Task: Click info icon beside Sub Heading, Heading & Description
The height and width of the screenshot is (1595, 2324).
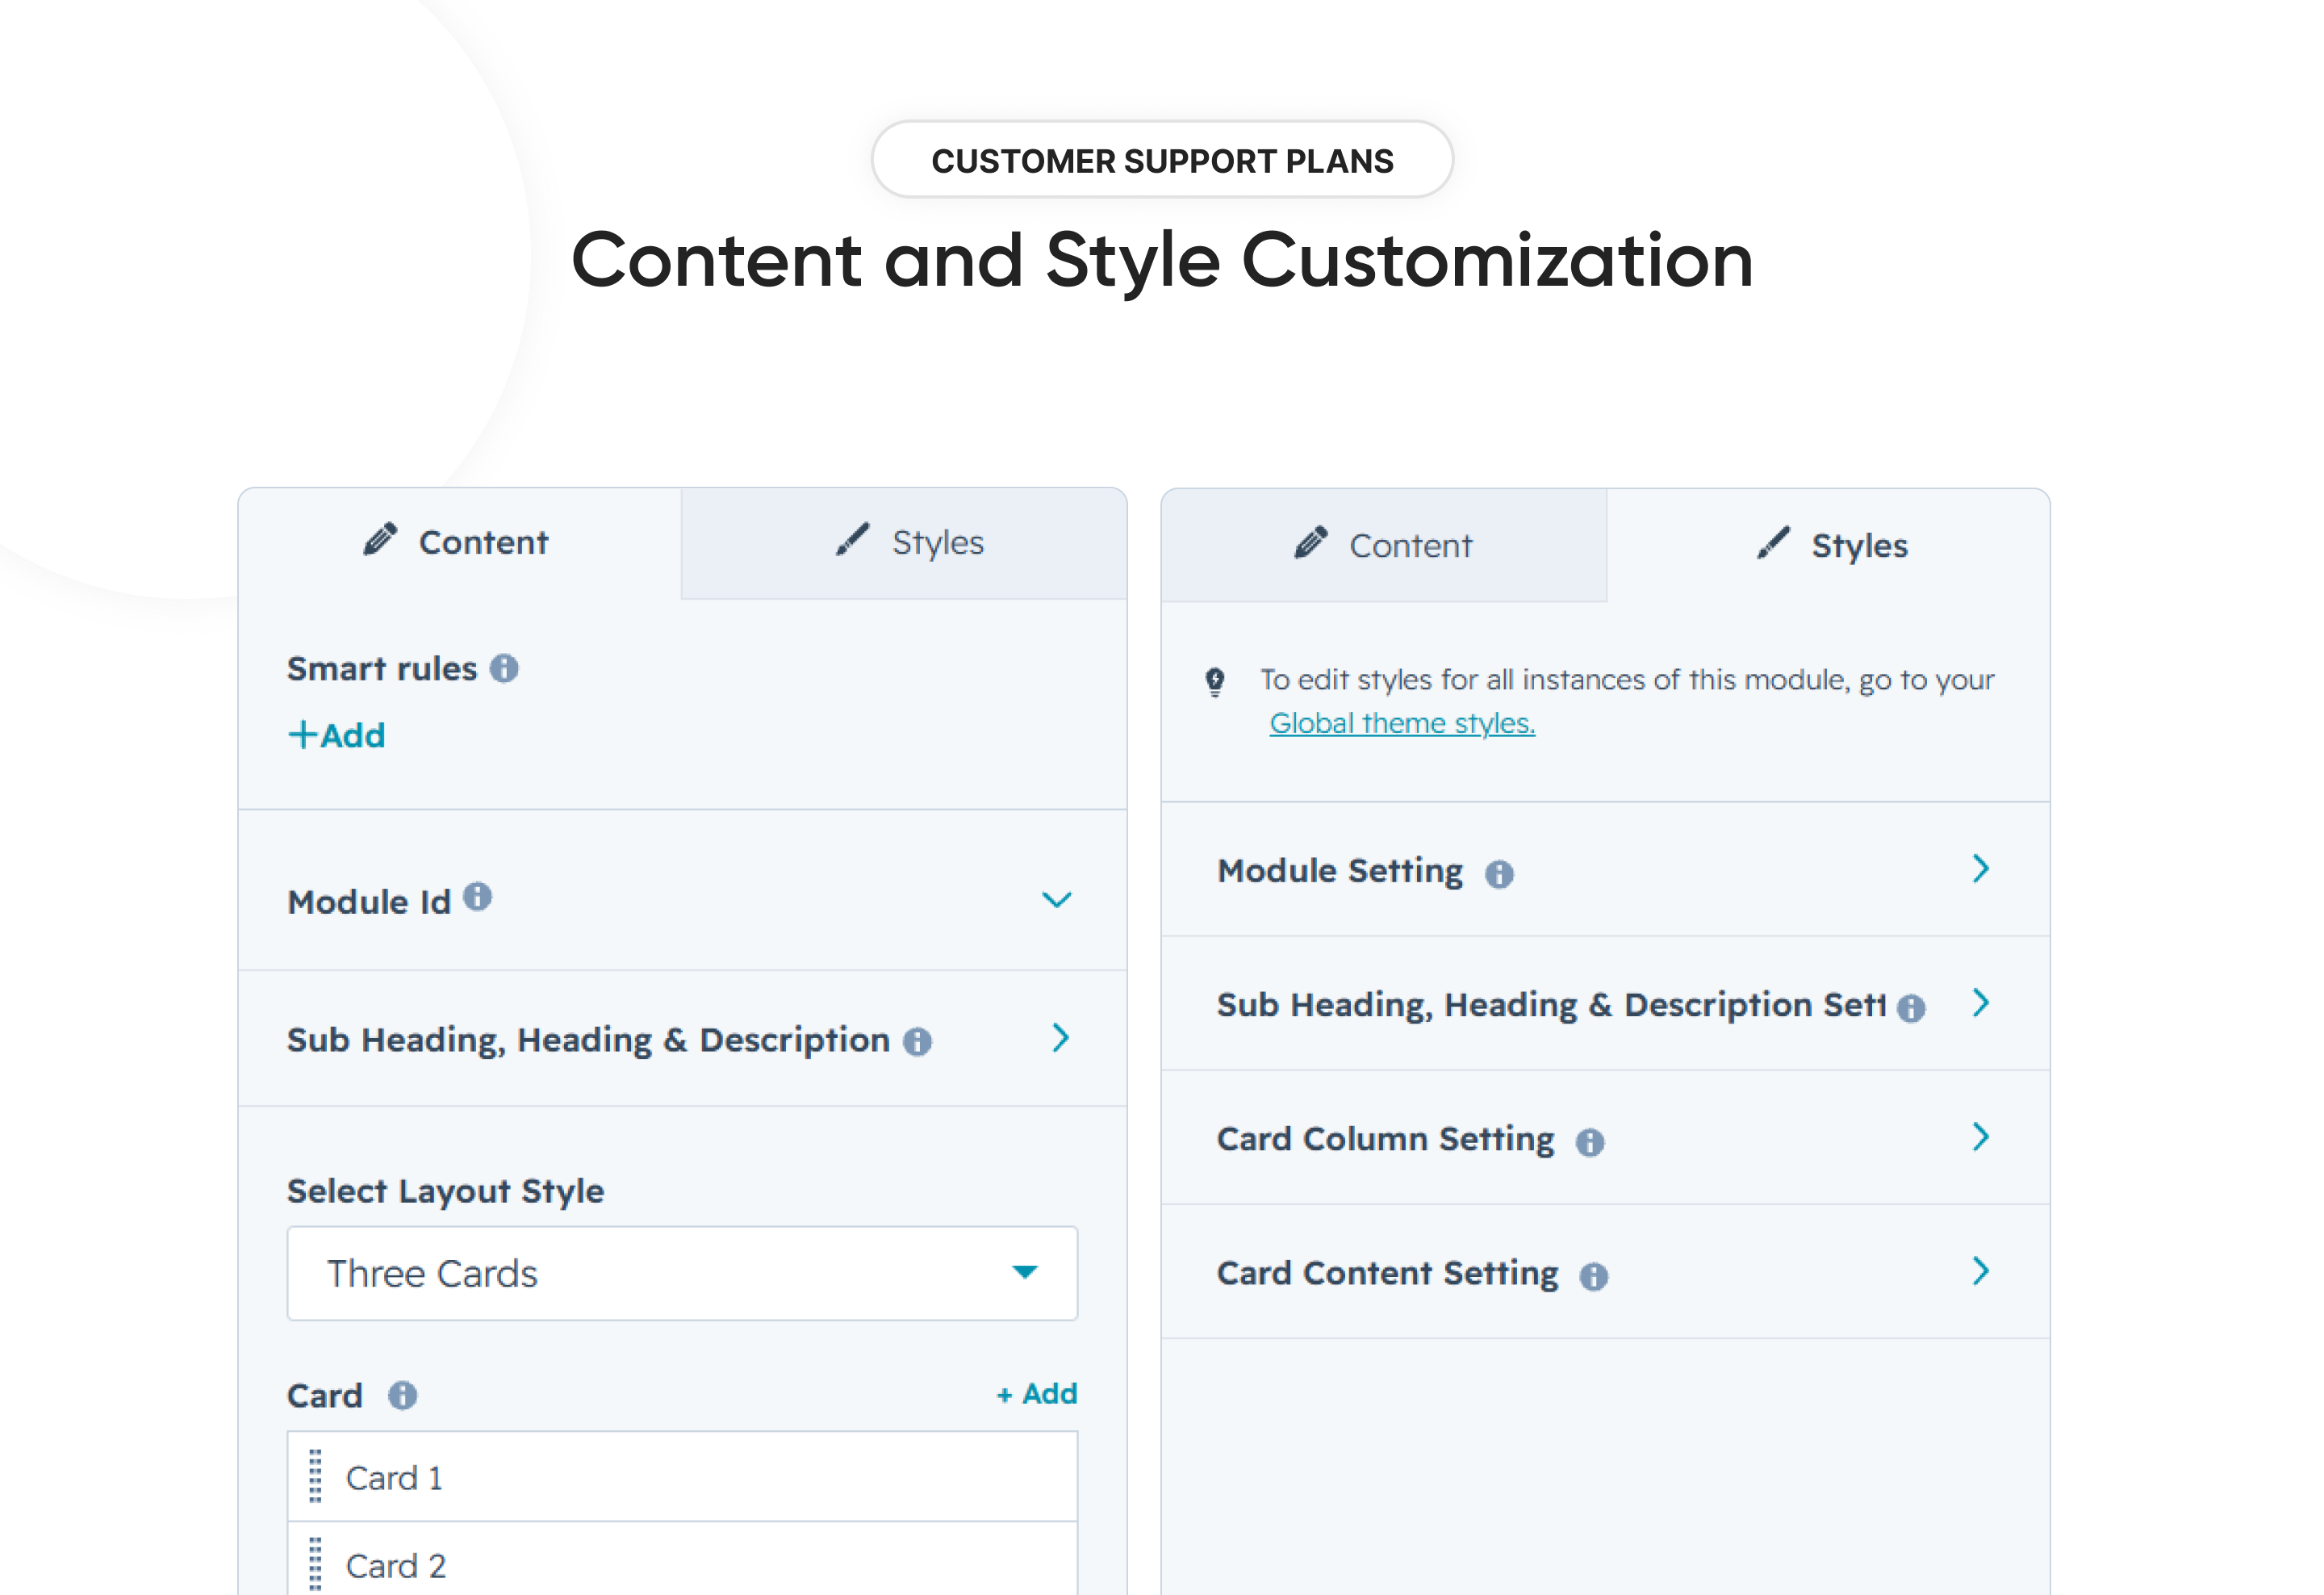Action: click(x=917, y=1042)
